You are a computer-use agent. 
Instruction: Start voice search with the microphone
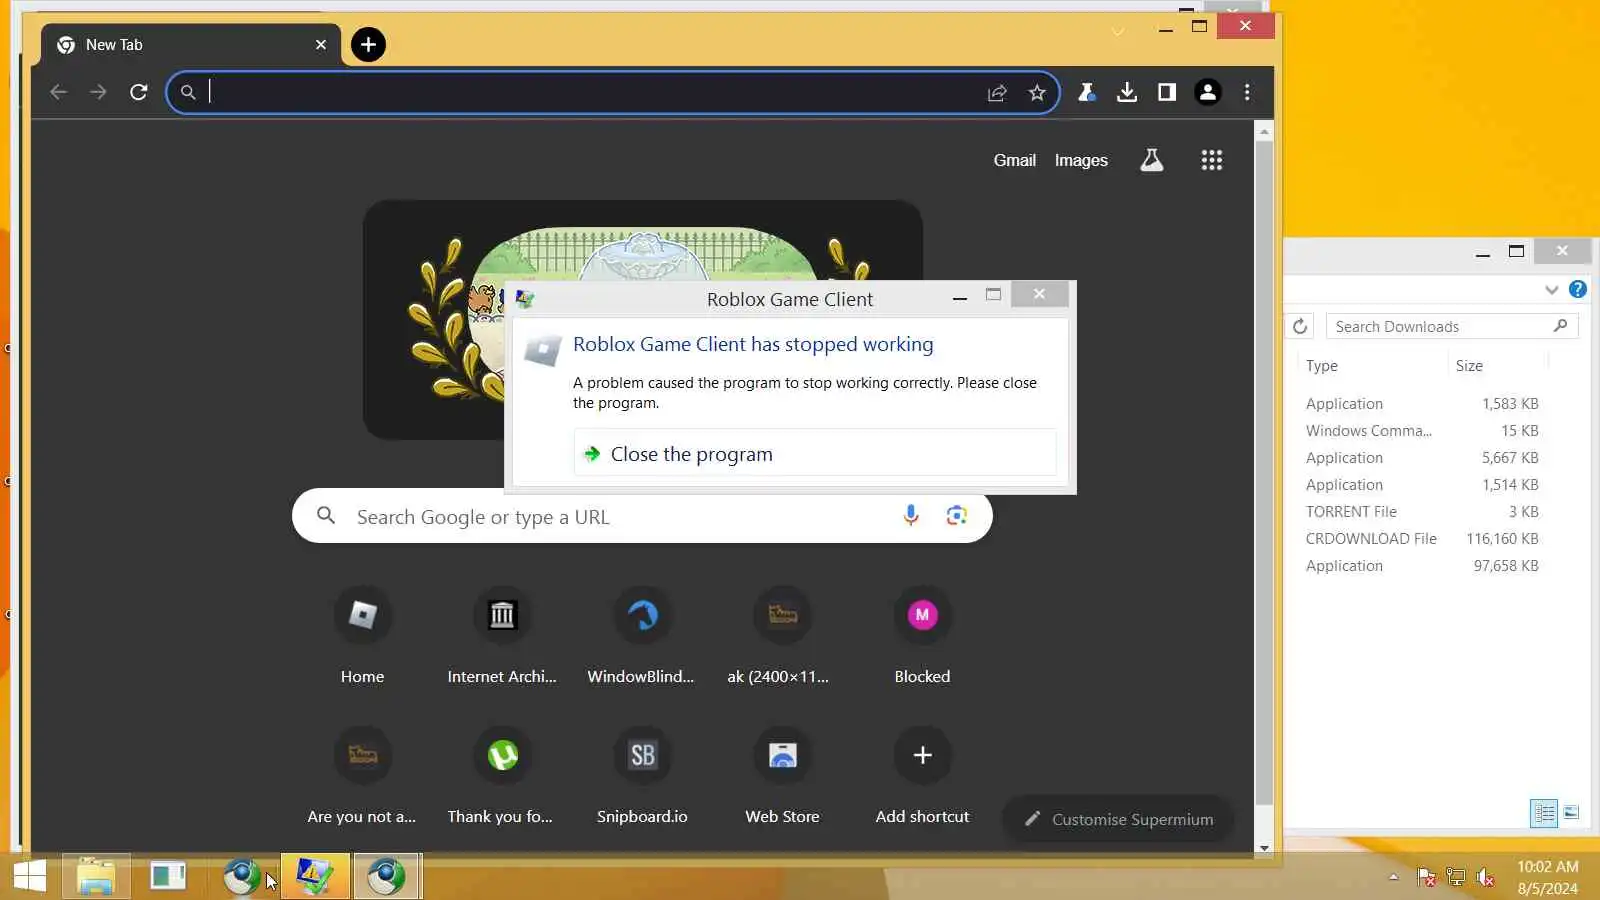pos(911,516)
